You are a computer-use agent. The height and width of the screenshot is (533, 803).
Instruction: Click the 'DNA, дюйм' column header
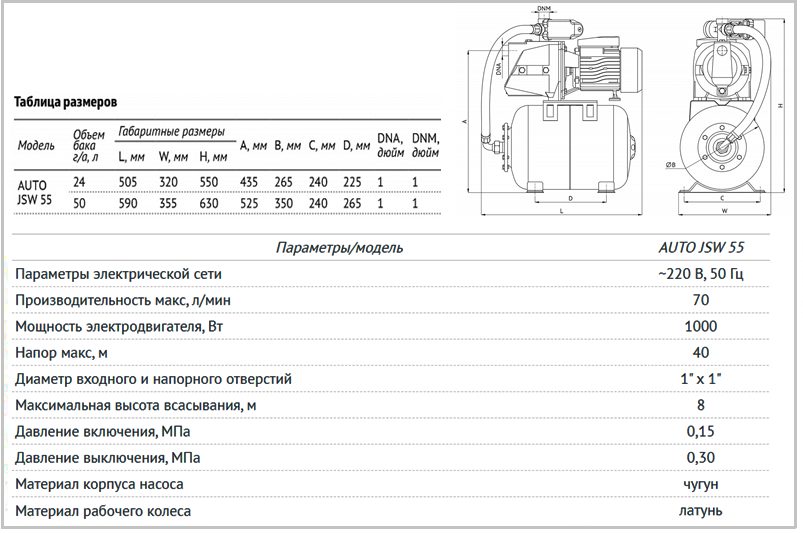pos(391,145)
